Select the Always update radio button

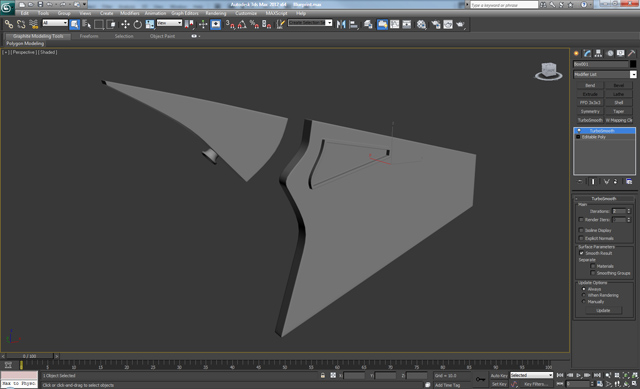[584, 289]
